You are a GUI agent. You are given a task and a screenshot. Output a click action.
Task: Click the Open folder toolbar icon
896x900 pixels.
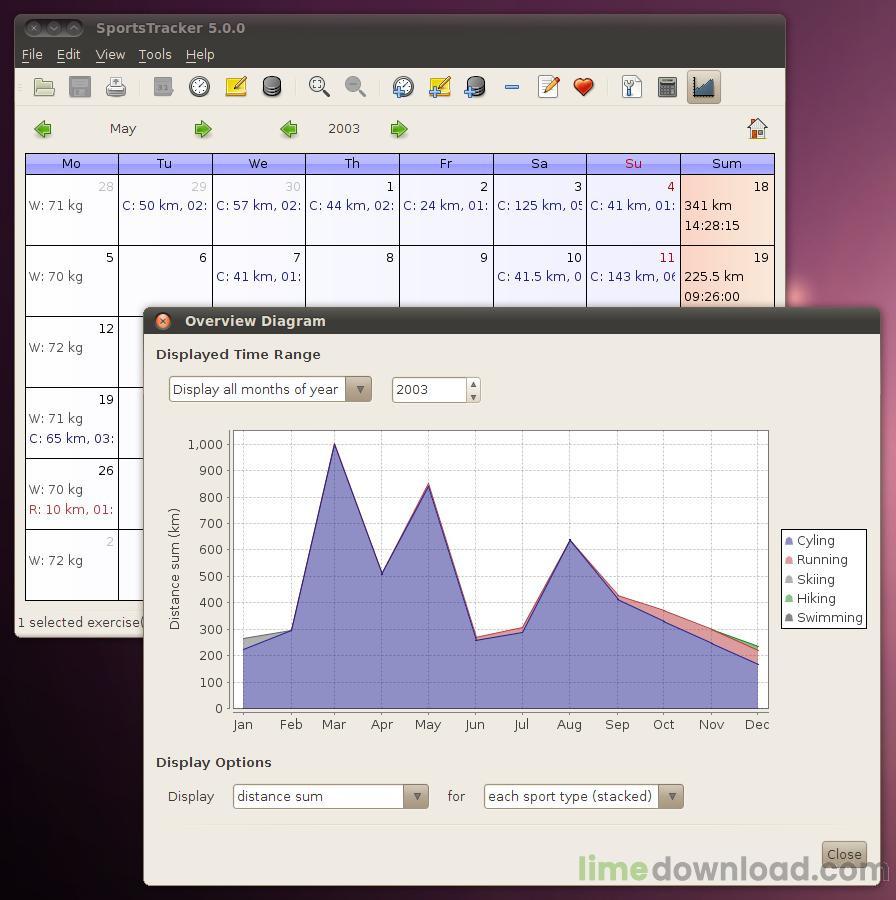pyautogui.click(x=44, y=87)
